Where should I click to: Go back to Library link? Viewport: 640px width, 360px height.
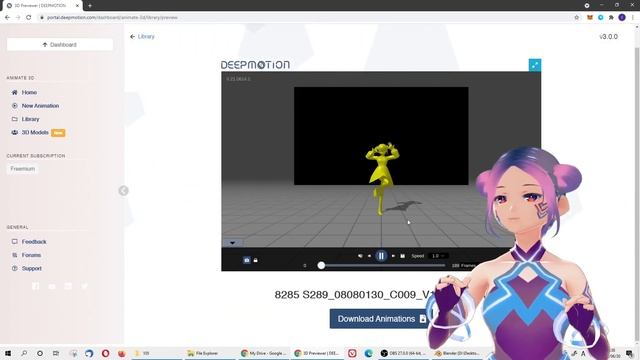click(x=142, y=36)
